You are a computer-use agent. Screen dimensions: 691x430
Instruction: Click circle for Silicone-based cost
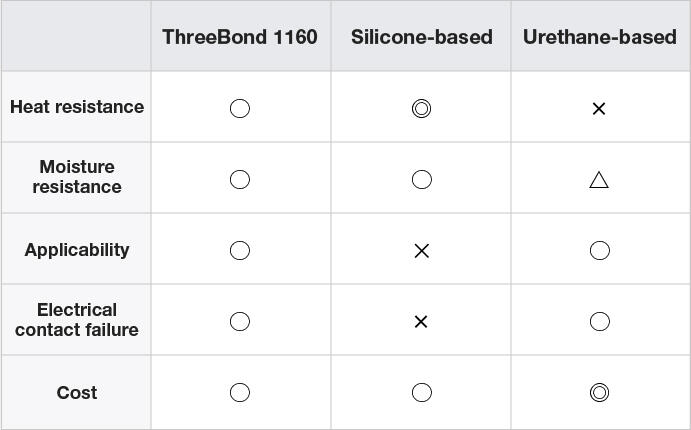422,393
